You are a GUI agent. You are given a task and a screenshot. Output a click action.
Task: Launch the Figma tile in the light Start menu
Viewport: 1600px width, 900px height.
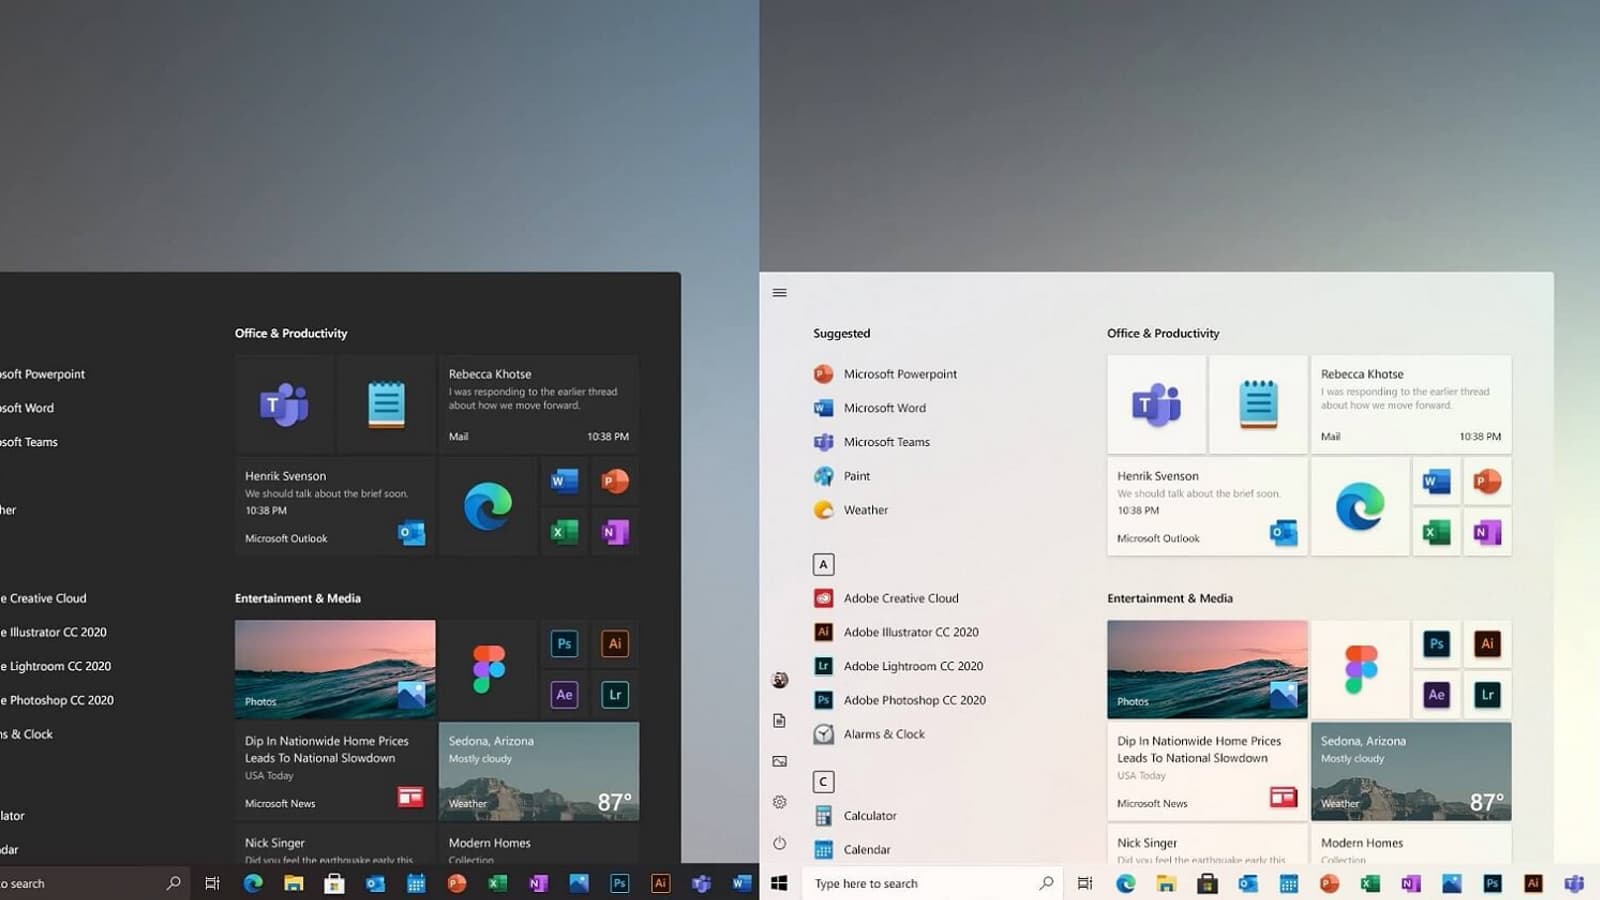(1361, 669)
